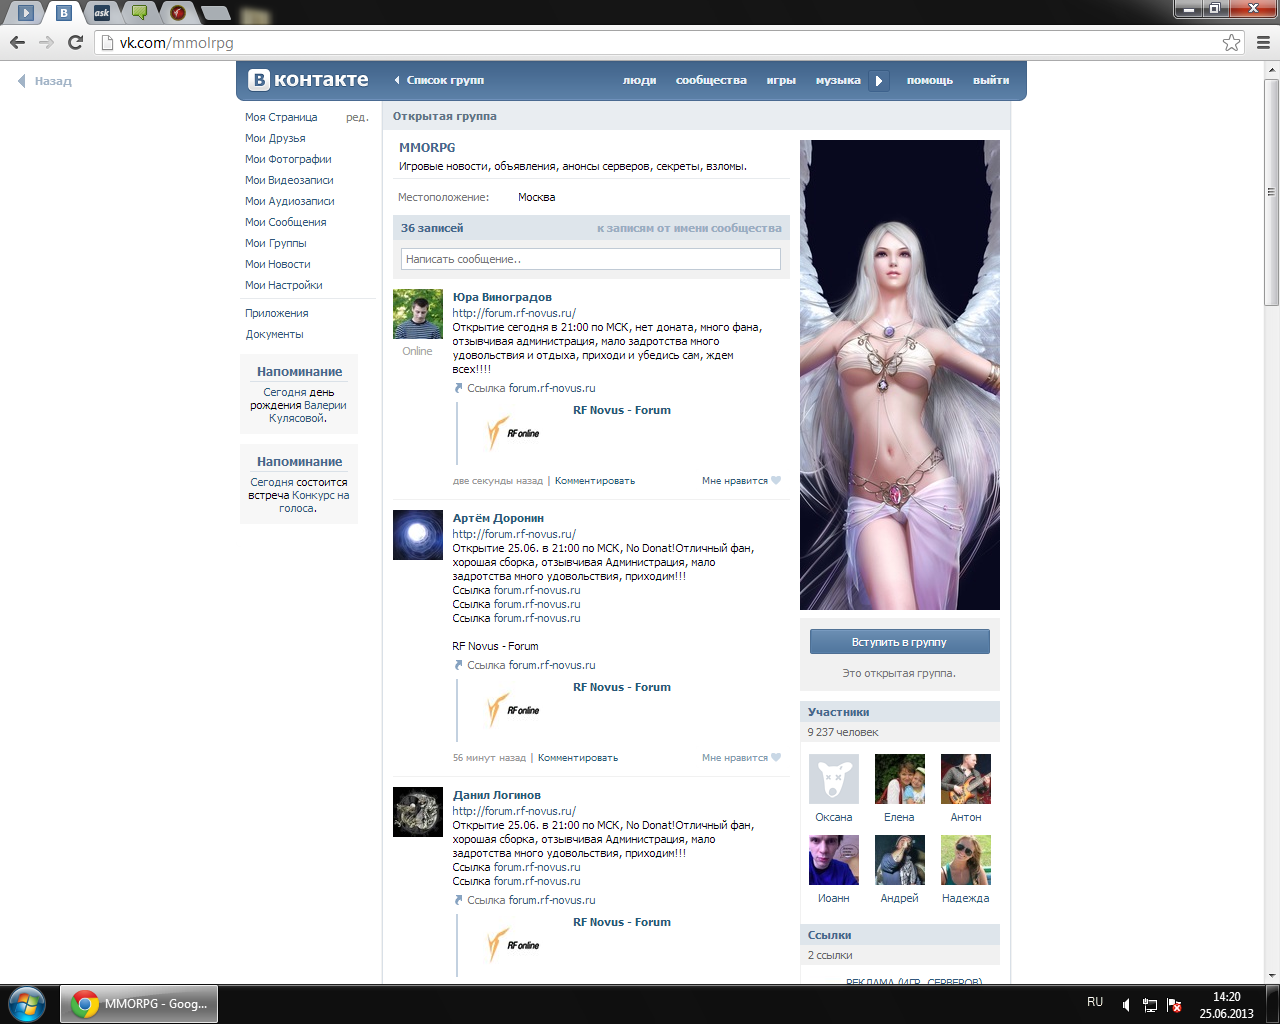1280x1024 pixels.
Task: Open Моя Страница in sidebar
Action: pyautogui.click(x=281, y=117)
